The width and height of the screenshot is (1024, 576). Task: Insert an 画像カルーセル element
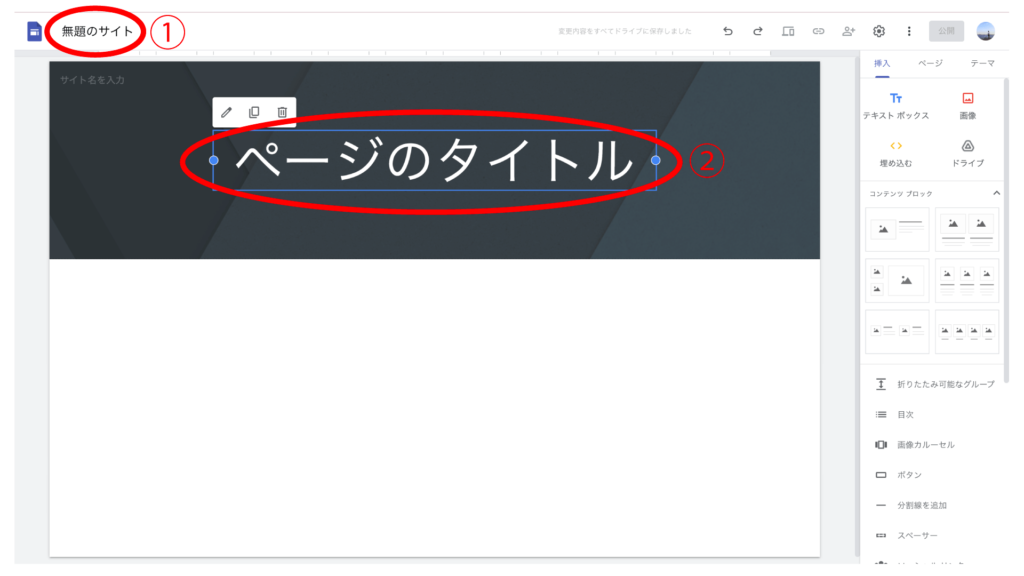pyautogui.click(x=925, y=444)
